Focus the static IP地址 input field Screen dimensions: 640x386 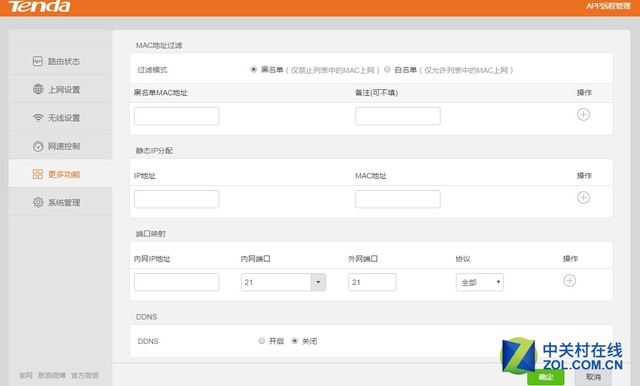[176, 199]
